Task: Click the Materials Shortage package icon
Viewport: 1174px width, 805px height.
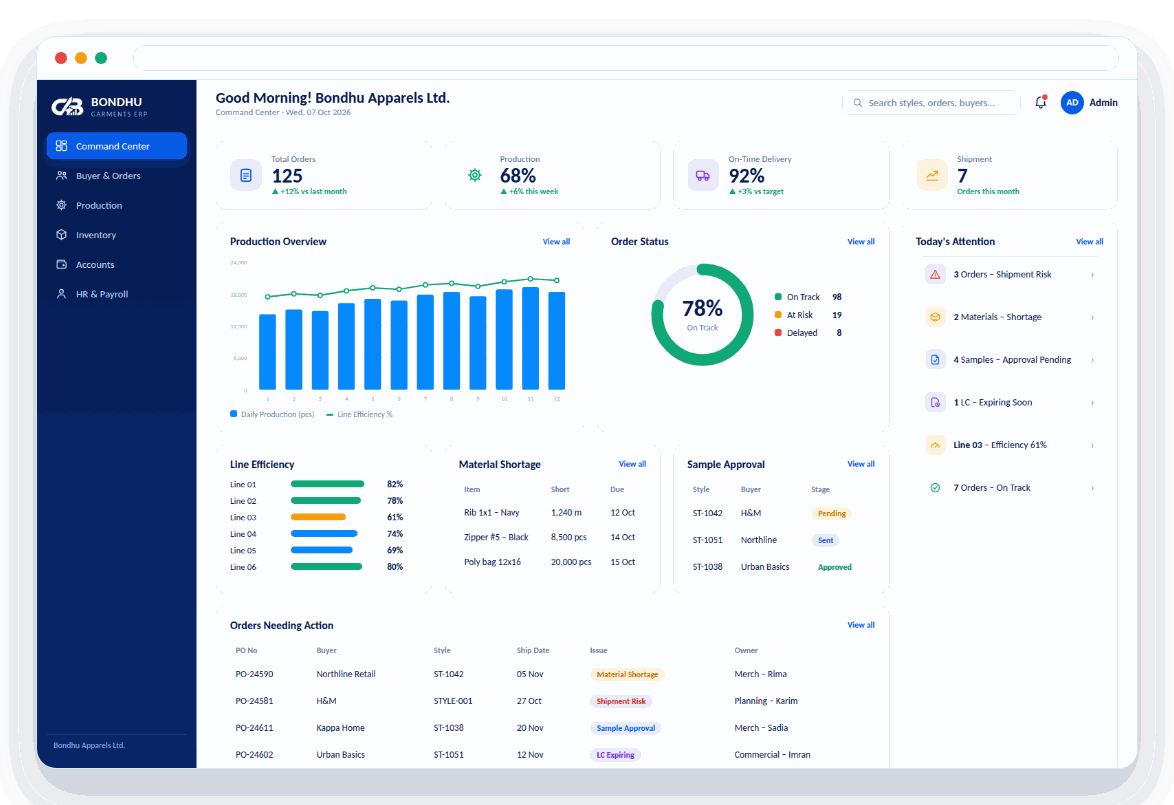Action: [x=935, y=317]
